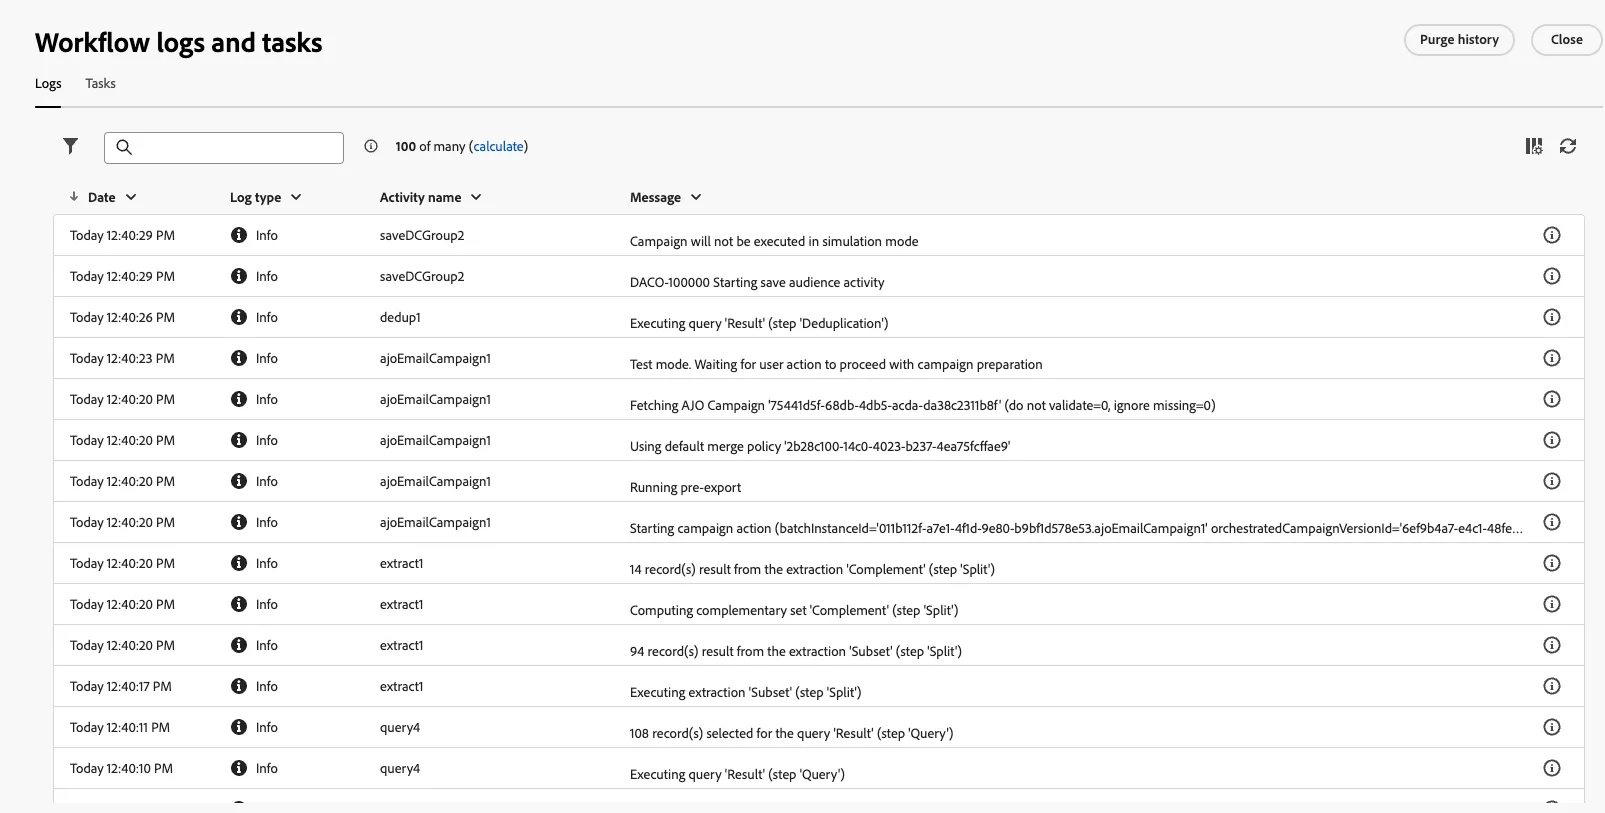
Task: Open details for '94 record(s) result' row
Action: (1552, 645)
